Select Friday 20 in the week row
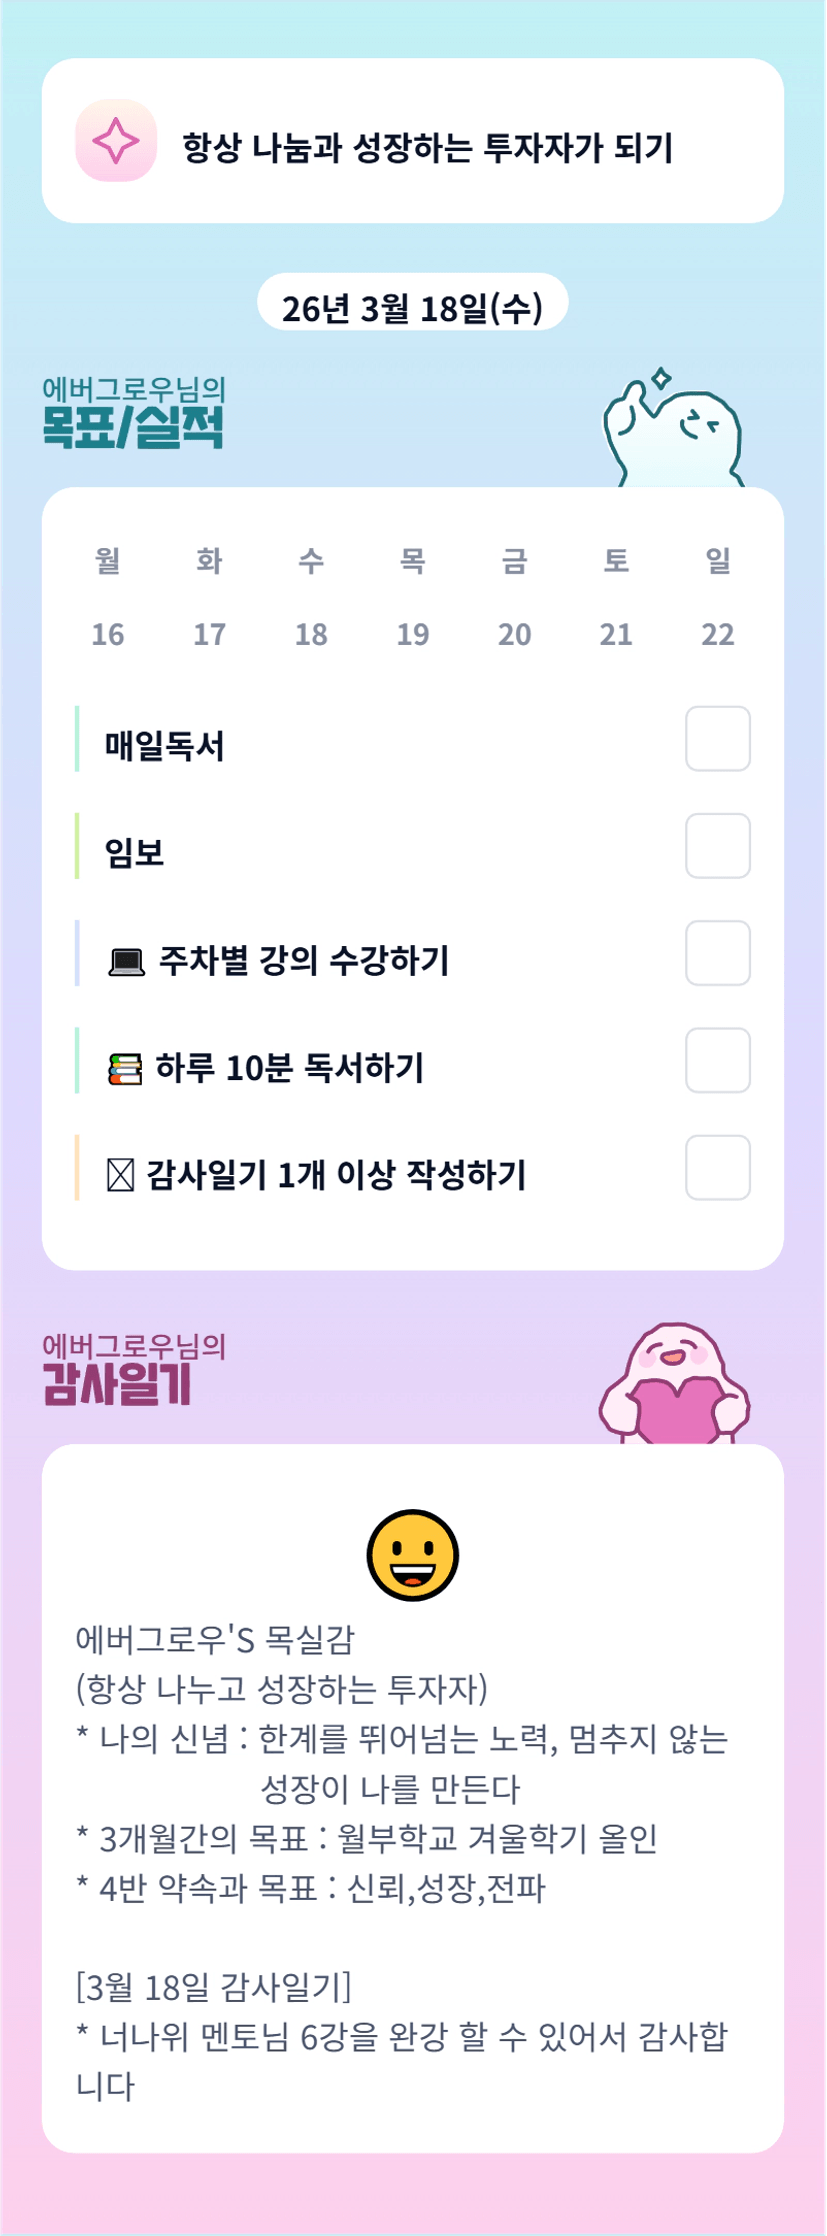This screenshot has height=2236, width=827. click(515, 634)
